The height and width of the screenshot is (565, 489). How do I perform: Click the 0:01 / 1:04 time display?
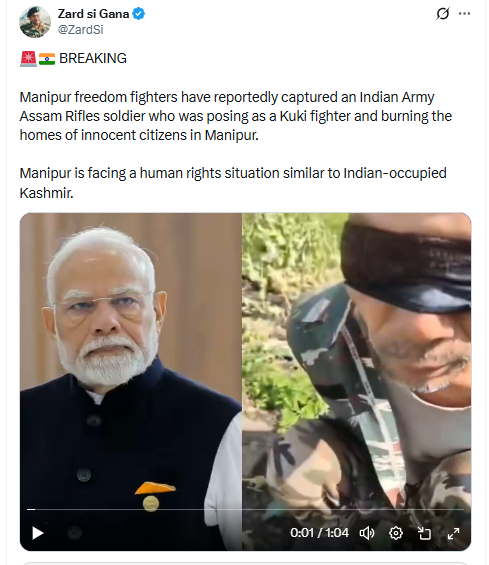[319, 533]
